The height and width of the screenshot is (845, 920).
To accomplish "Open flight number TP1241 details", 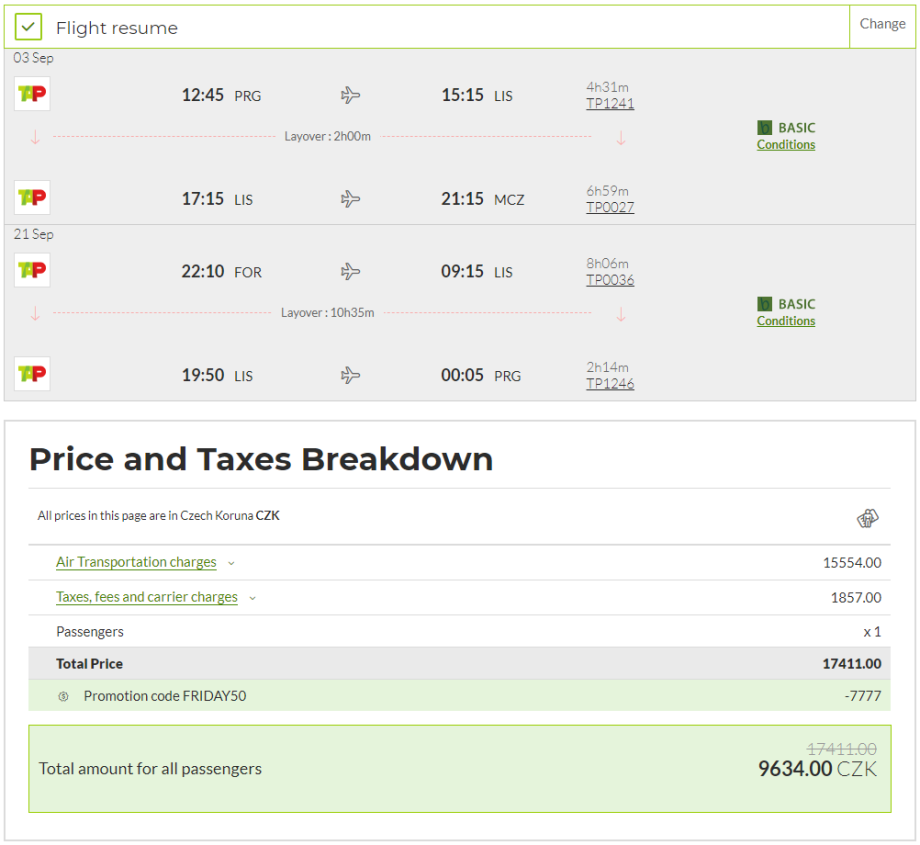I will 610,104.
